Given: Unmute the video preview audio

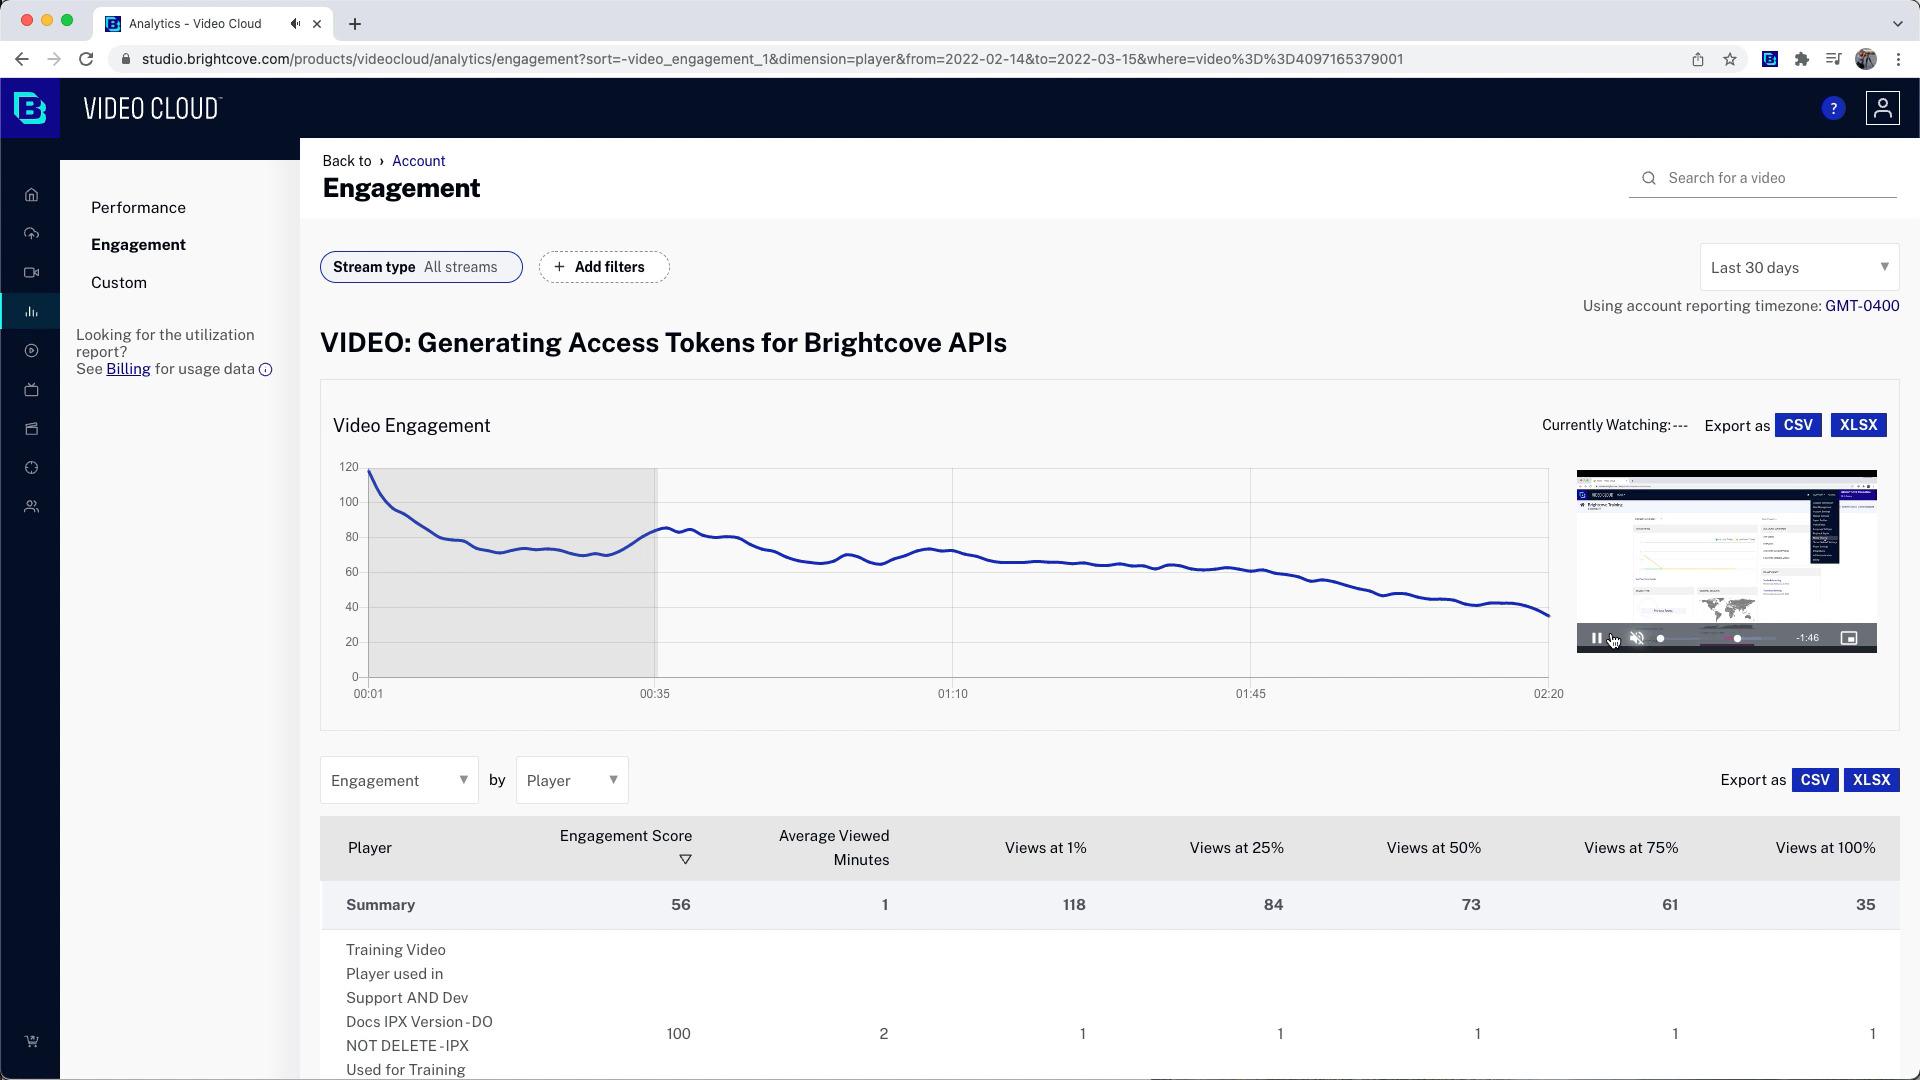Looking at the screenshot, I should 1637,638.
